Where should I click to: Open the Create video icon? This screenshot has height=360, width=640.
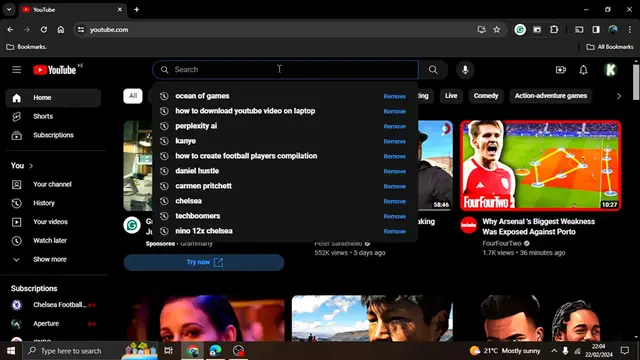pyautogui.click(x=560, y=70)
